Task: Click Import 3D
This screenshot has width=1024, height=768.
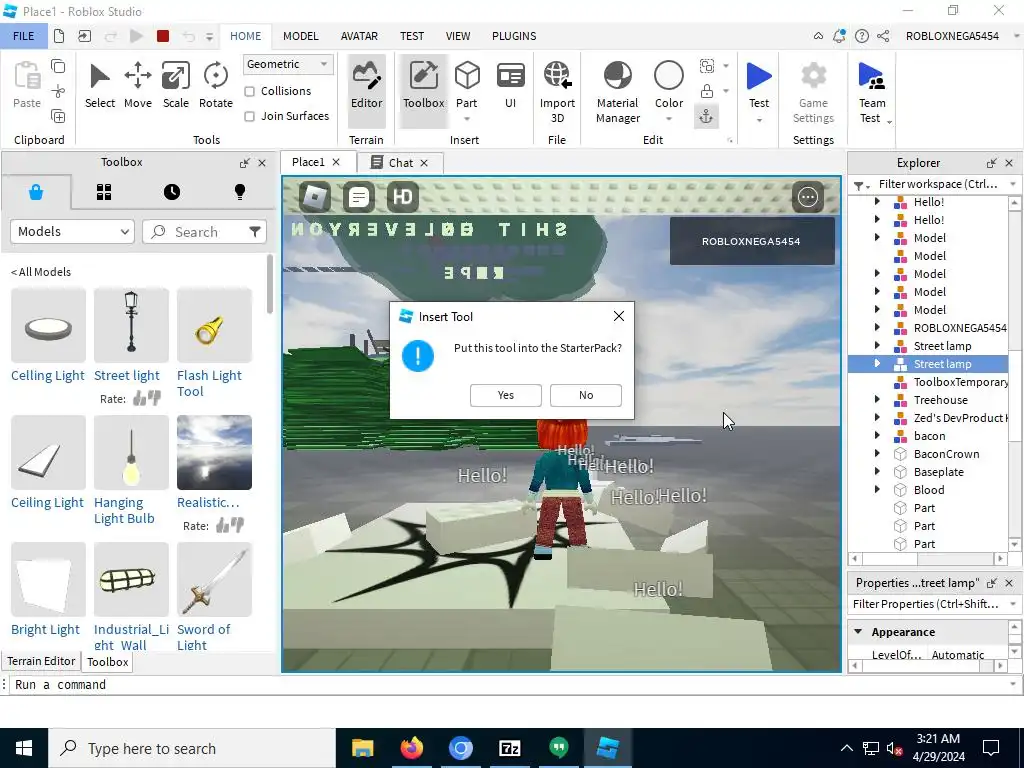Action: pyautogui.click(x=557, y=92)
